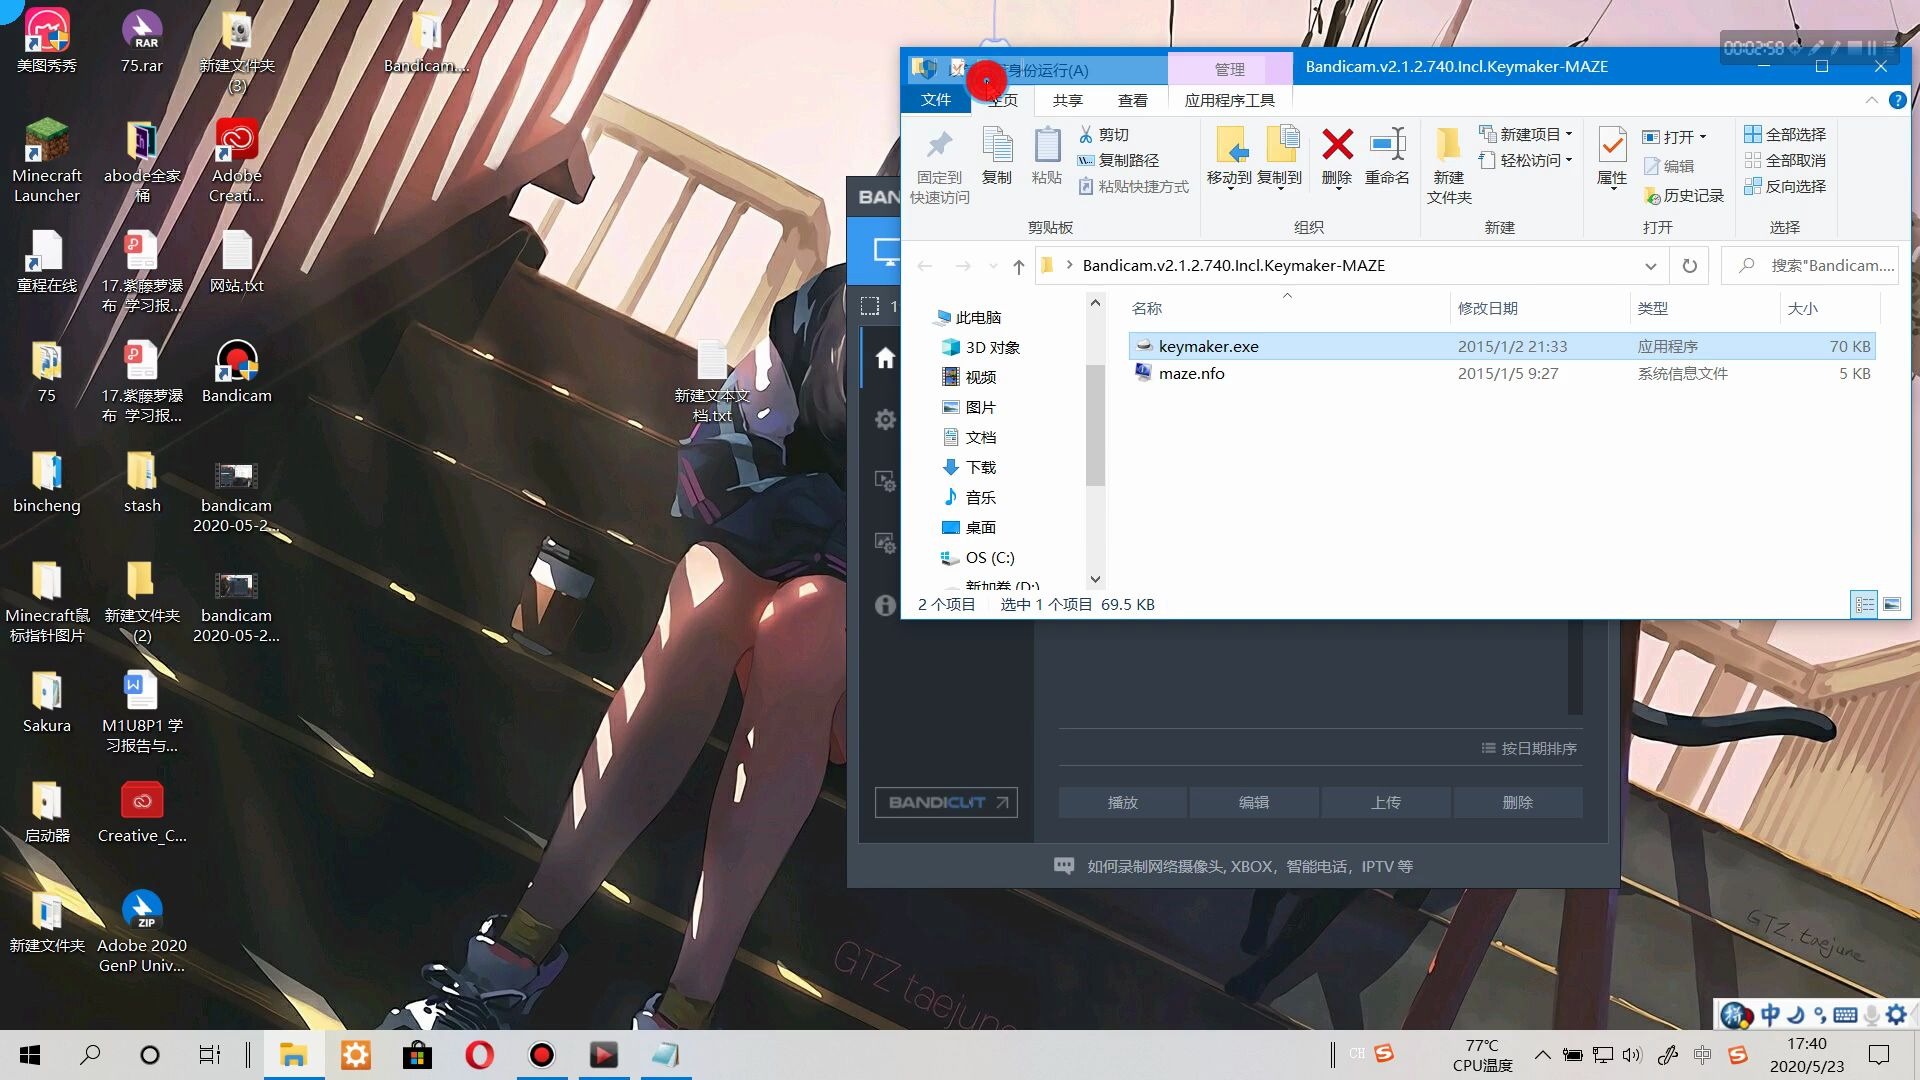Click Paste shortcut (粘贴快捷方式)

(x=1133, y=186)
